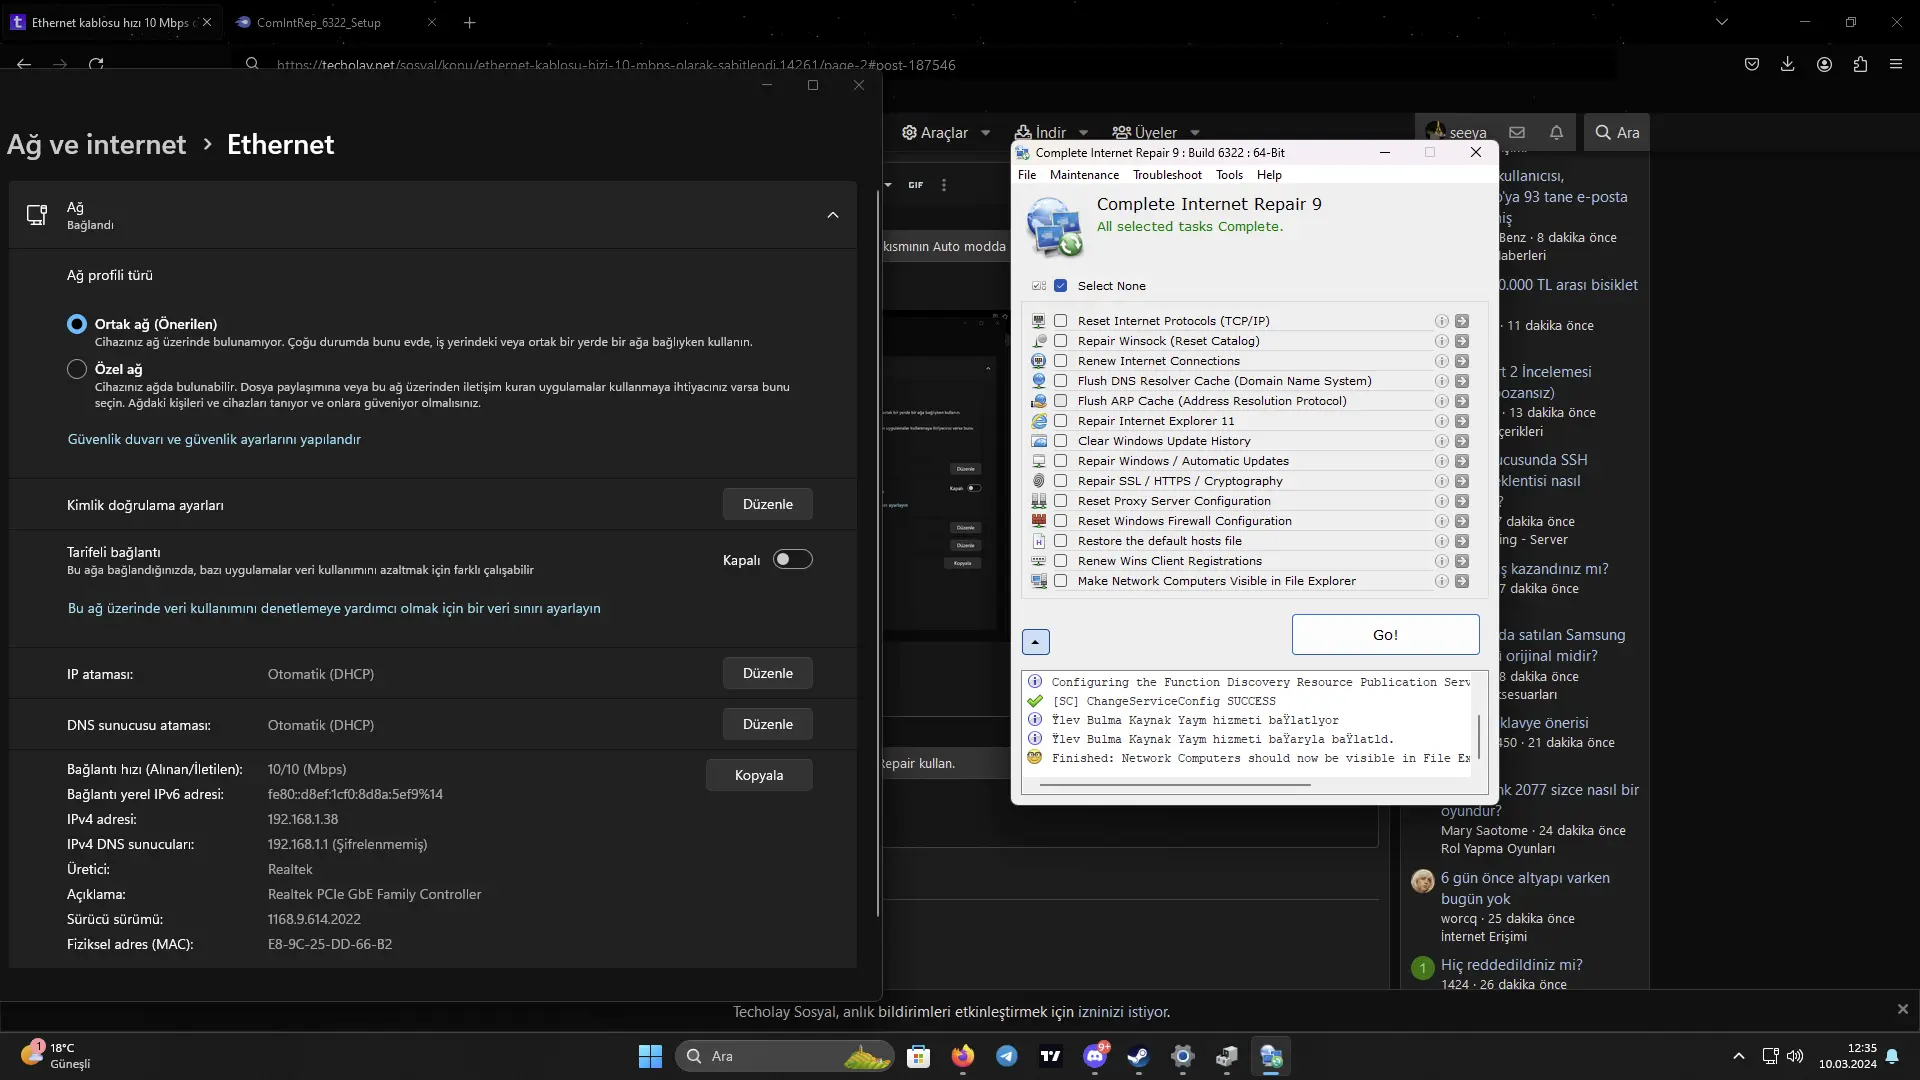
Task: Run info icon for Reset Internet Protocols row
Action: point(1441,321)
